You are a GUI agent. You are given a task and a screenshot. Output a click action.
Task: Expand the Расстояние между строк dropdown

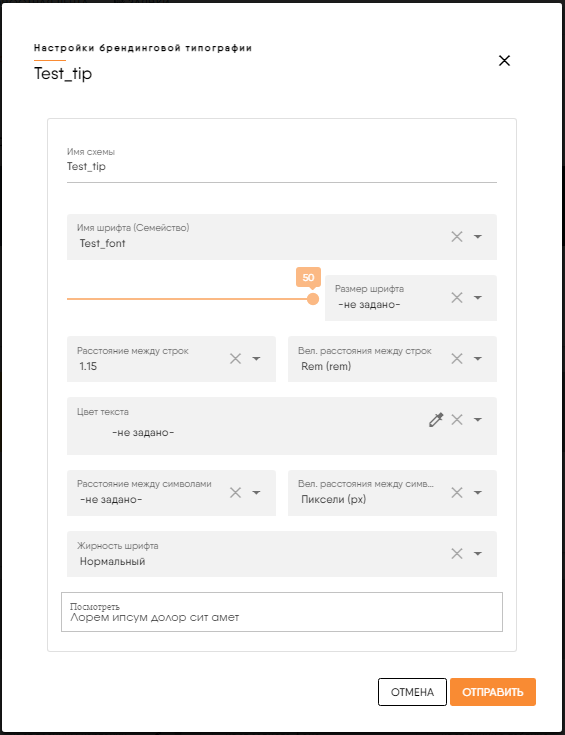point(256,359)
